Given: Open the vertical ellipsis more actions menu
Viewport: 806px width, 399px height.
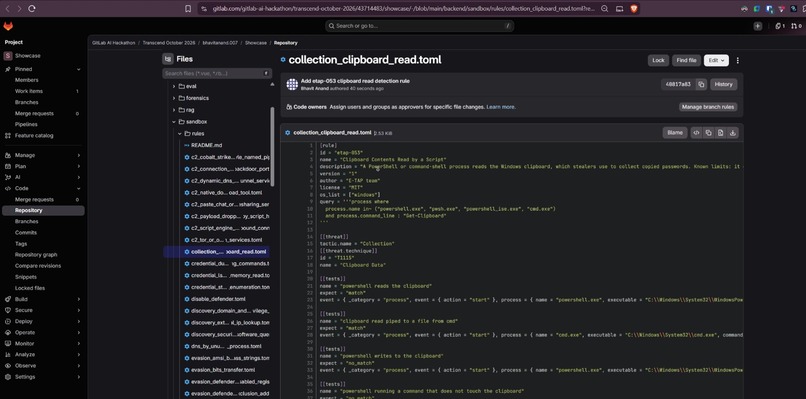Looking at the screenshot, I should [x=738, y=60].
